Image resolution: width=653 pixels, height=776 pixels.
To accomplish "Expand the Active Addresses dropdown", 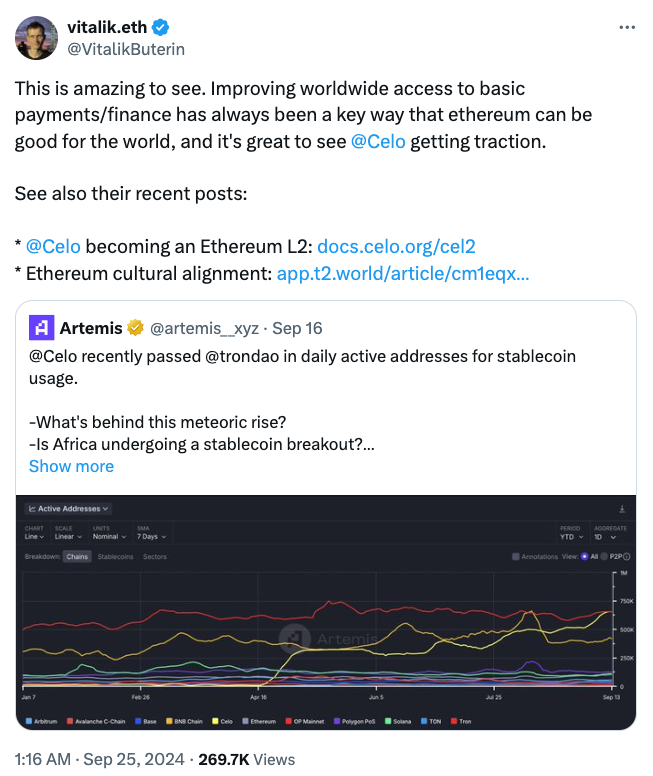I will (68, 509).
